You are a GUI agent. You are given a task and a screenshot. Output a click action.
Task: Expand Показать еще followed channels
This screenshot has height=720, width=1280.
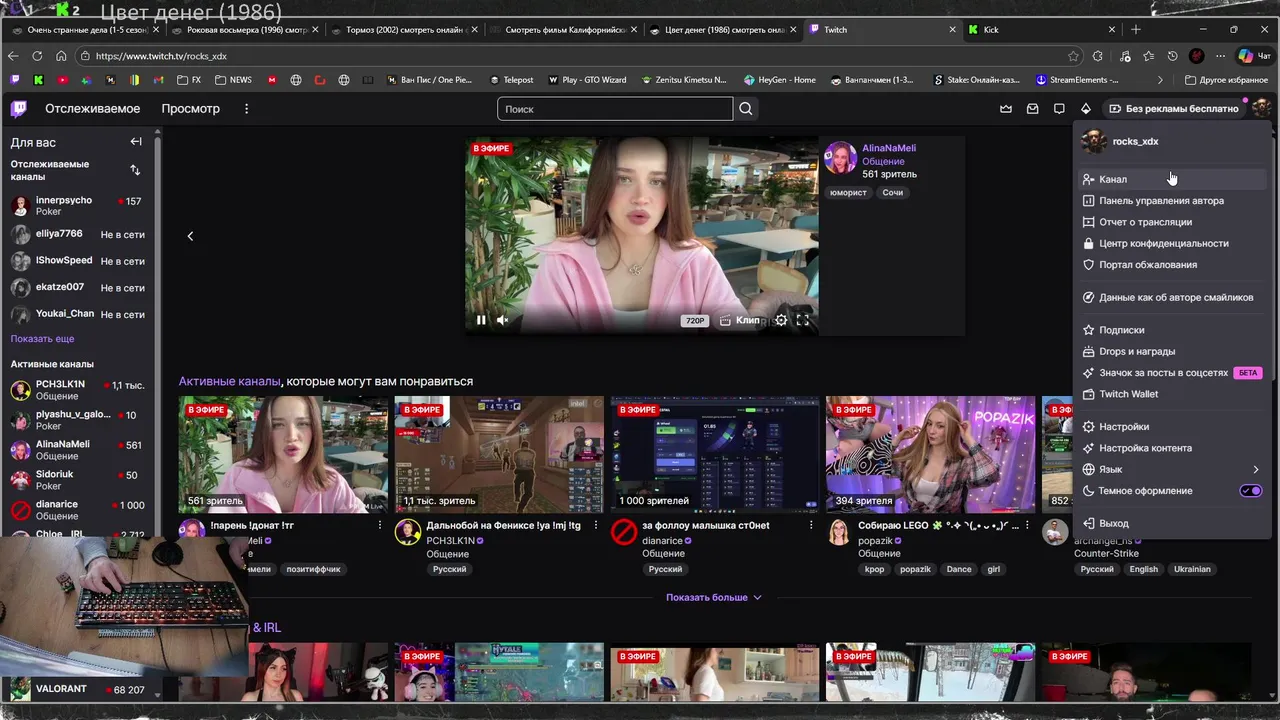(x=42, y=339)
